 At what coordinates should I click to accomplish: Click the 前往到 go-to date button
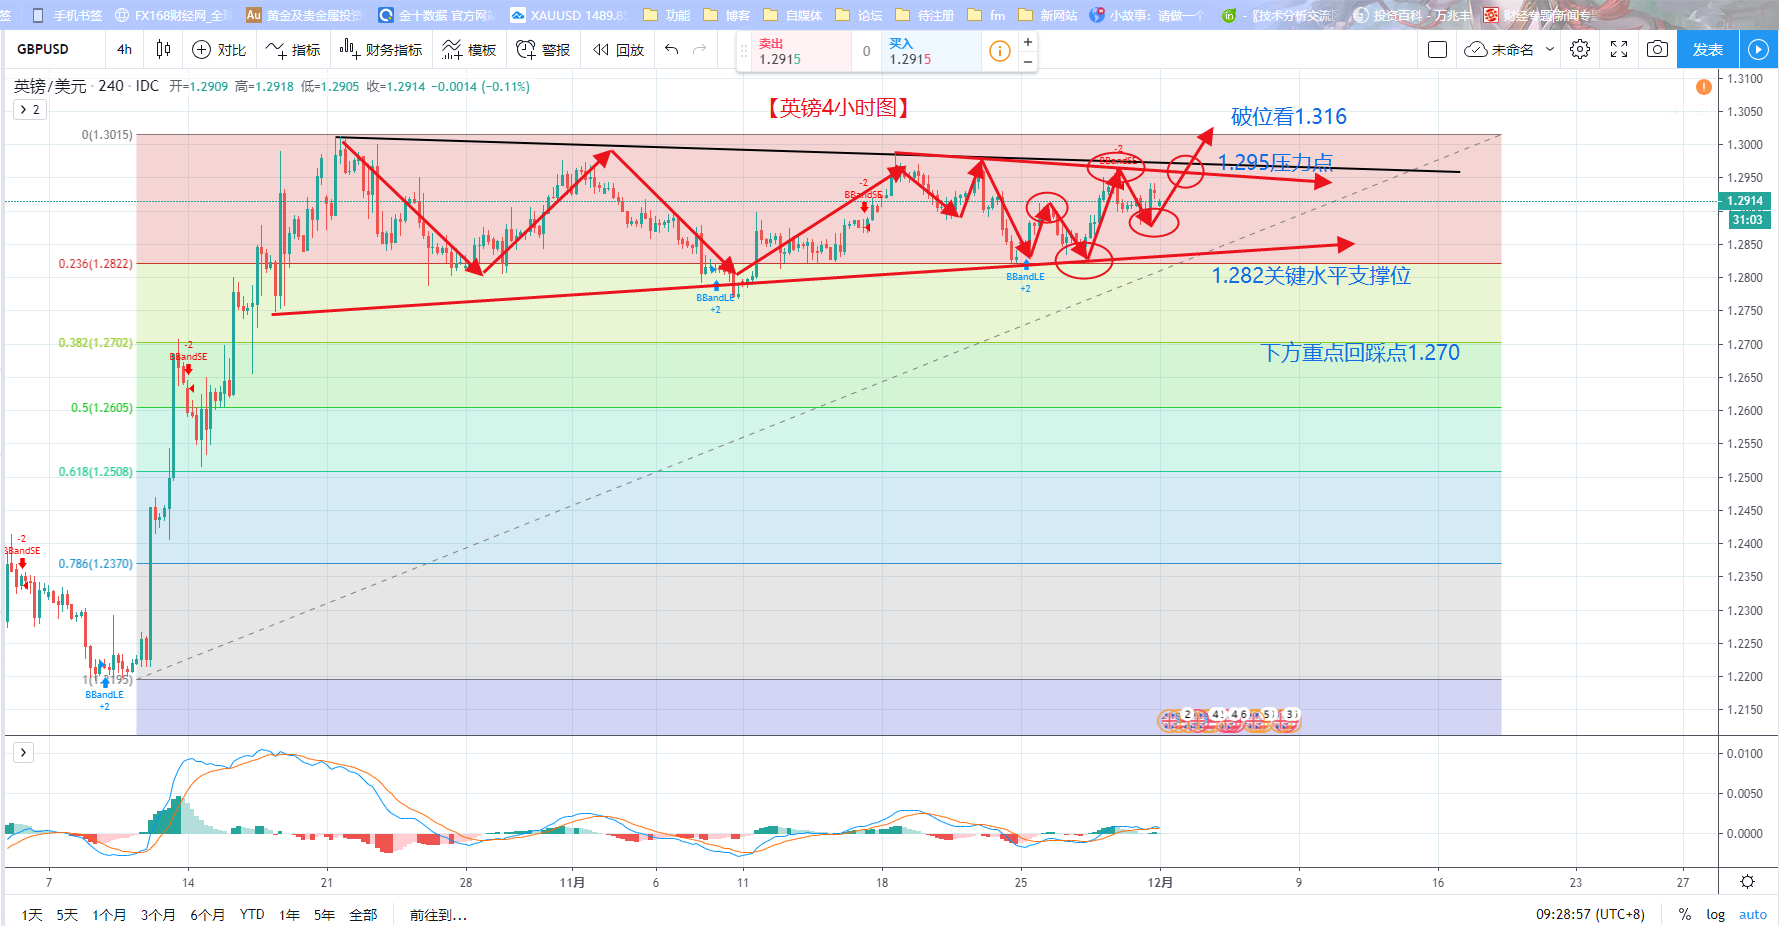[x=438, y=914]
